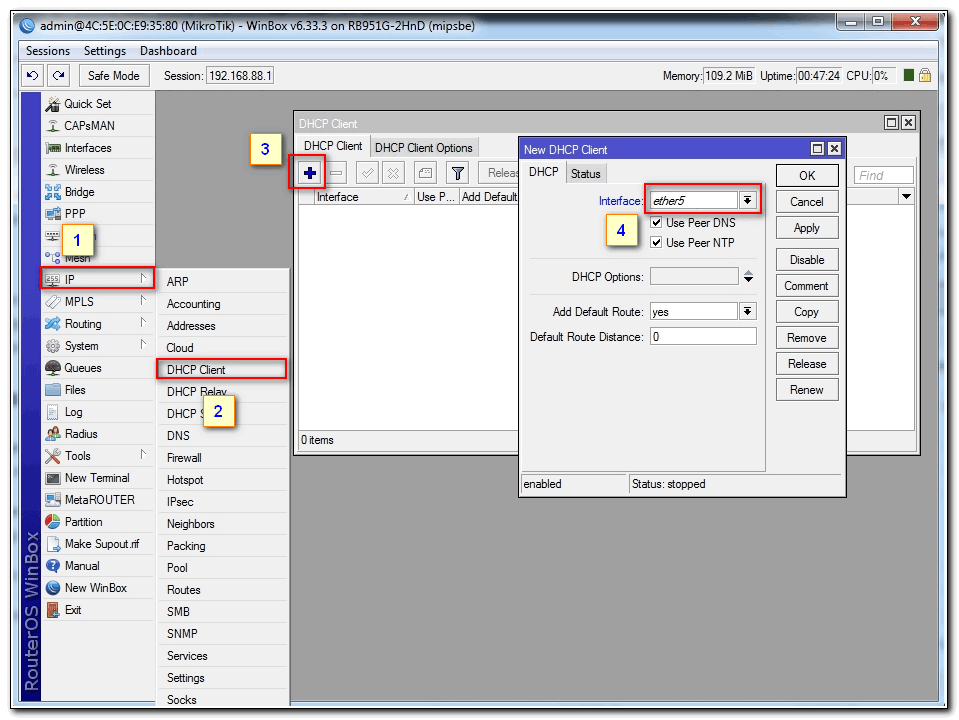Open Quick Set from sidebar
The height and width of the screenshot is (720, 959).
coord(87,104)
